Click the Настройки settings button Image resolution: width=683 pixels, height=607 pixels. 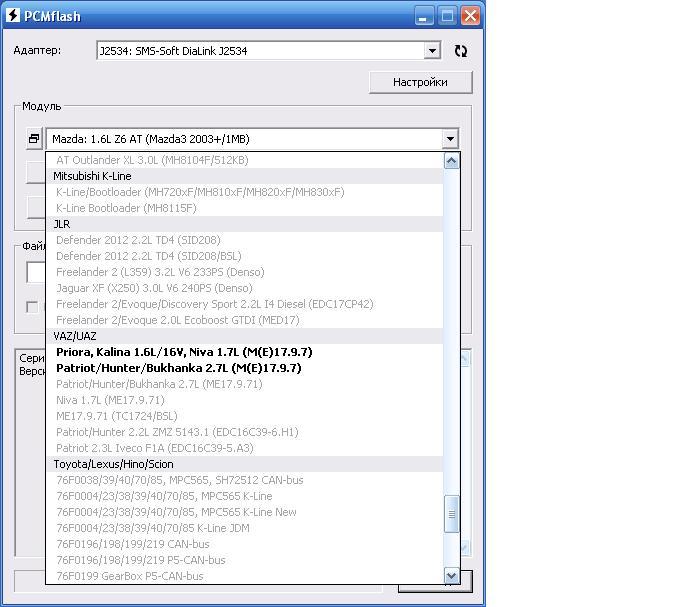point(420,82)
